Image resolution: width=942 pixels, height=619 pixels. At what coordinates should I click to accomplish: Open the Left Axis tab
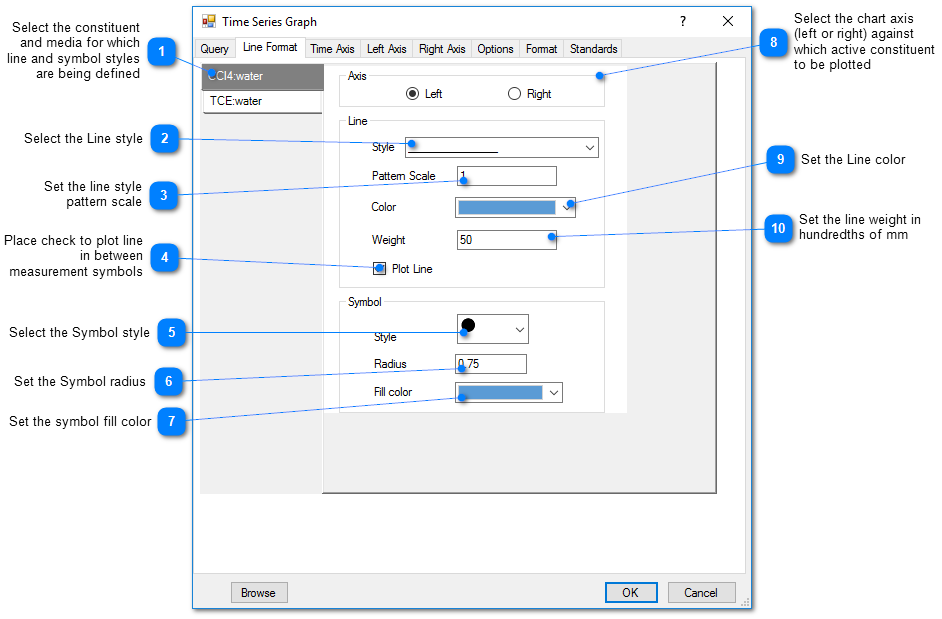click(386, 49)
